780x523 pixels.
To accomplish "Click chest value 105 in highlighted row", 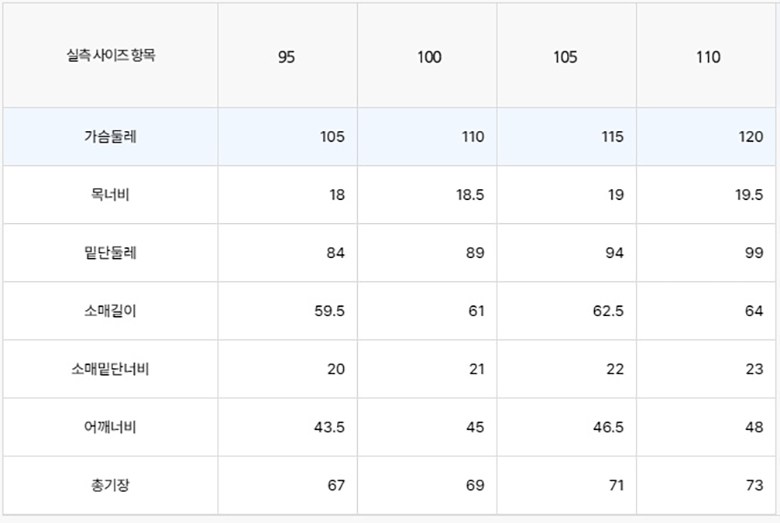I will 332,137.
